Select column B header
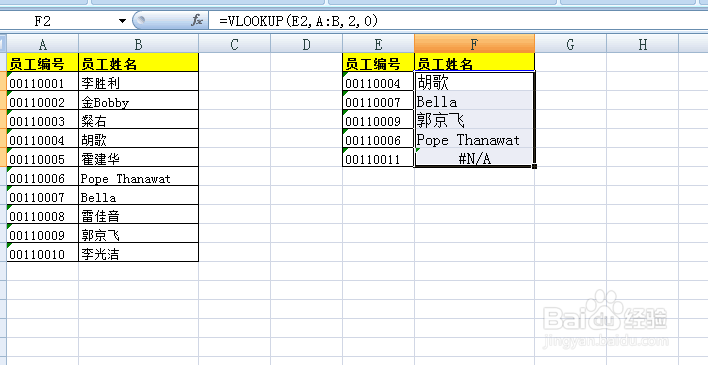The width and height of the screenshot is (708, 365). tap(139, 44)
